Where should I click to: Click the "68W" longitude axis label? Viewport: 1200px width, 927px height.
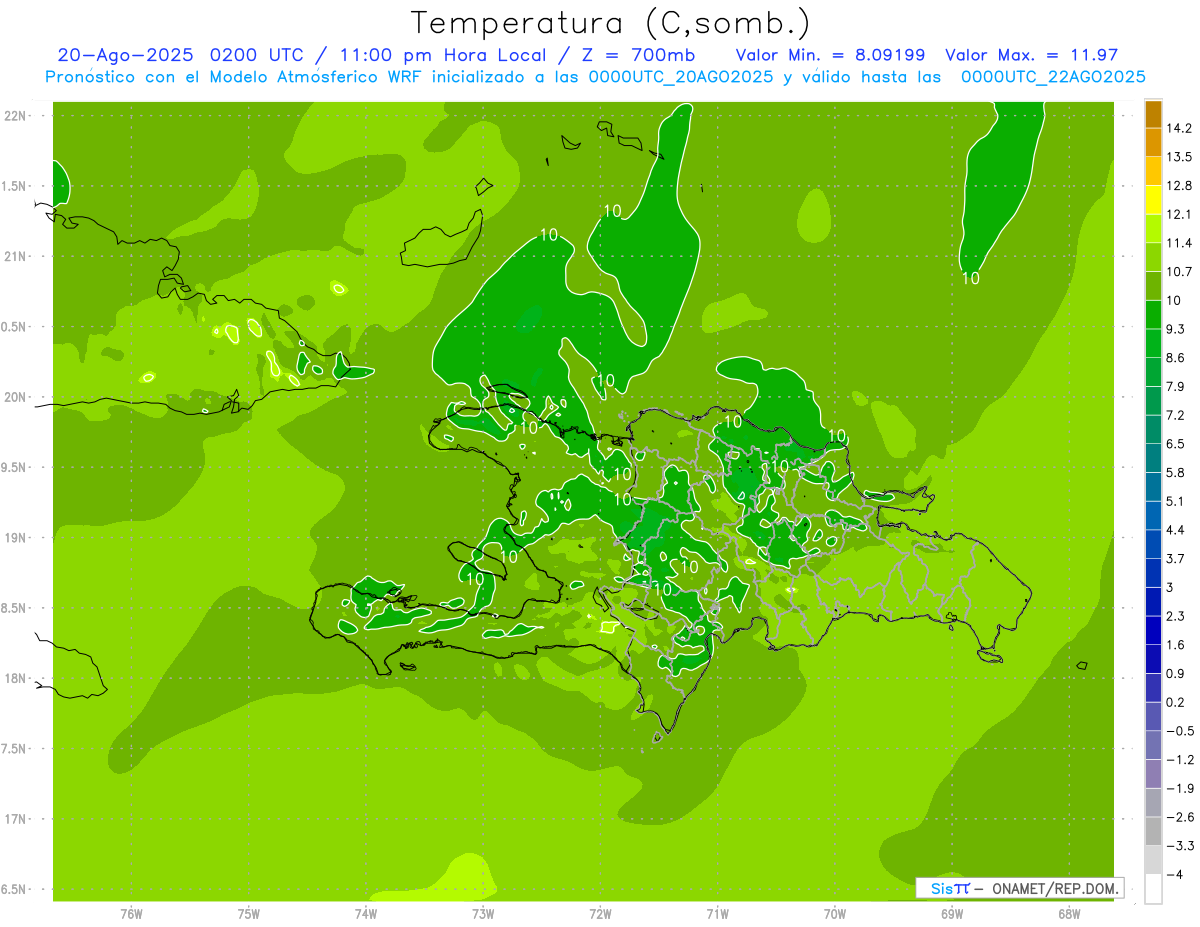(1069, 912)
